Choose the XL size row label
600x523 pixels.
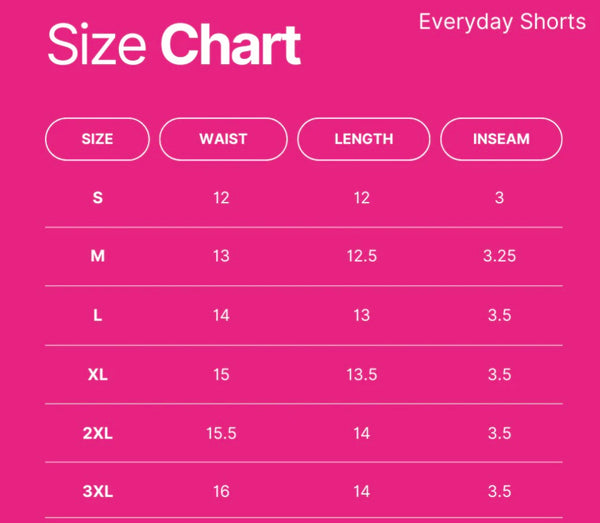pos(97,374)
